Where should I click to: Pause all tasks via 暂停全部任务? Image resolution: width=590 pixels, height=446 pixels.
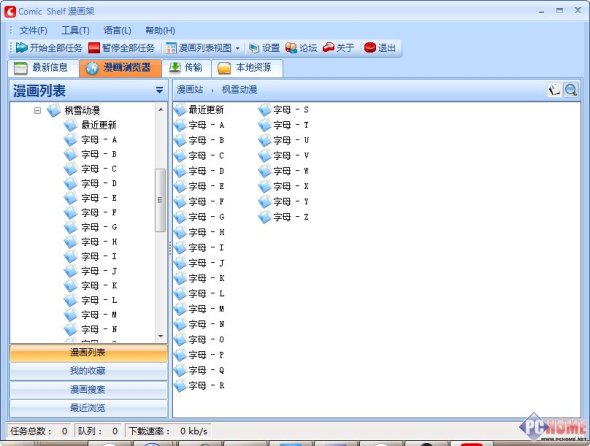(122, 48)
